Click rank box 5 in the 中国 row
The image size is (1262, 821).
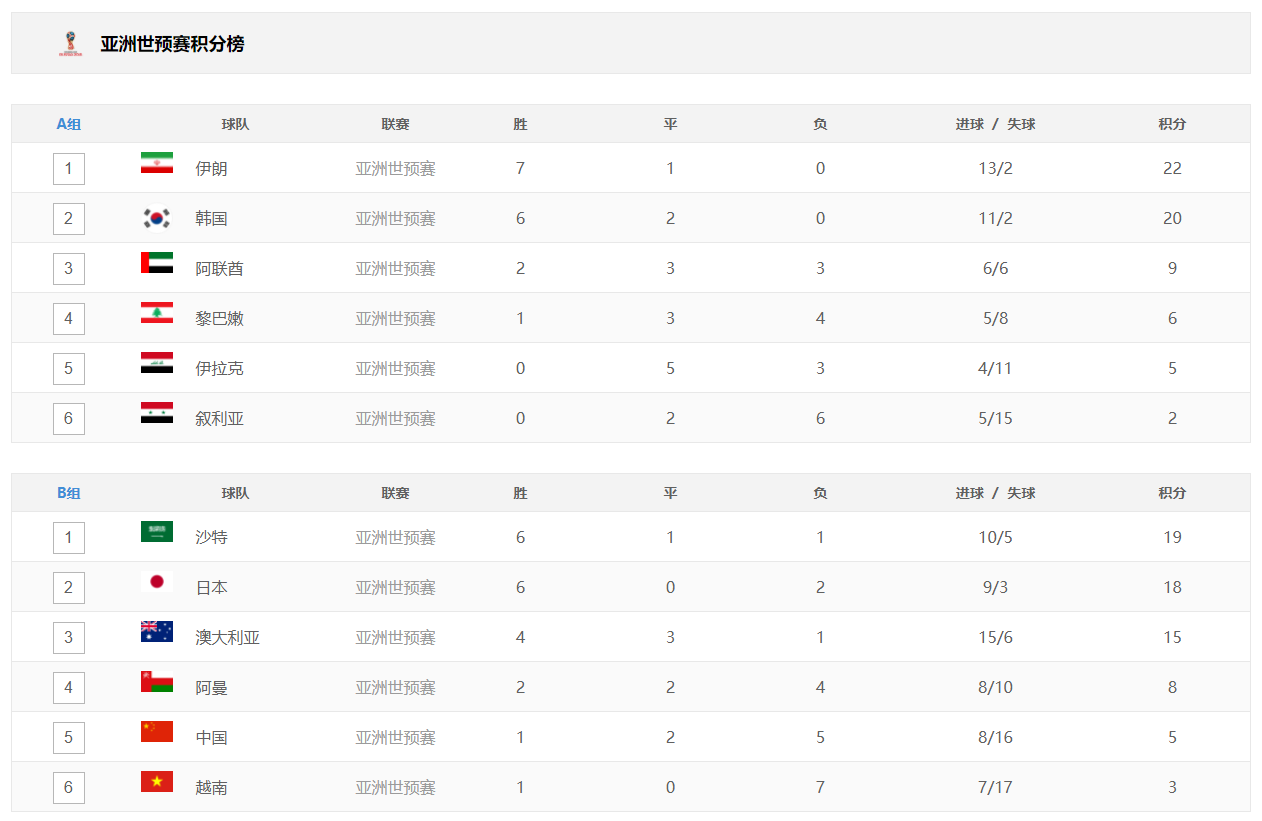pos(69,737)
